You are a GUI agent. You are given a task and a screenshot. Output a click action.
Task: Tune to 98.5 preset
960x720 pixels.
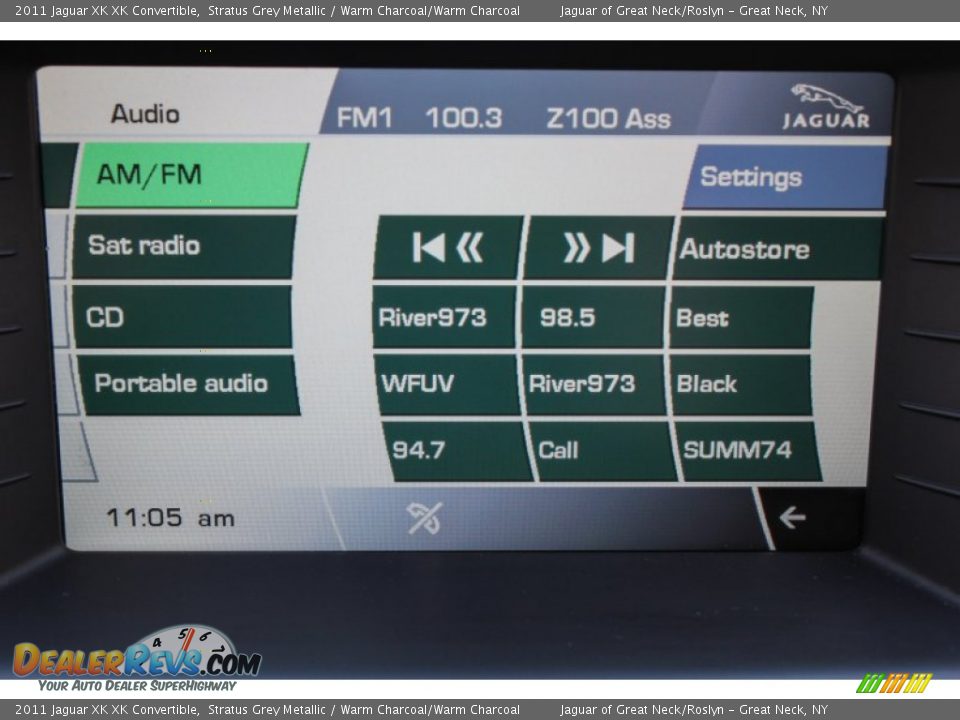pos(593,318)
